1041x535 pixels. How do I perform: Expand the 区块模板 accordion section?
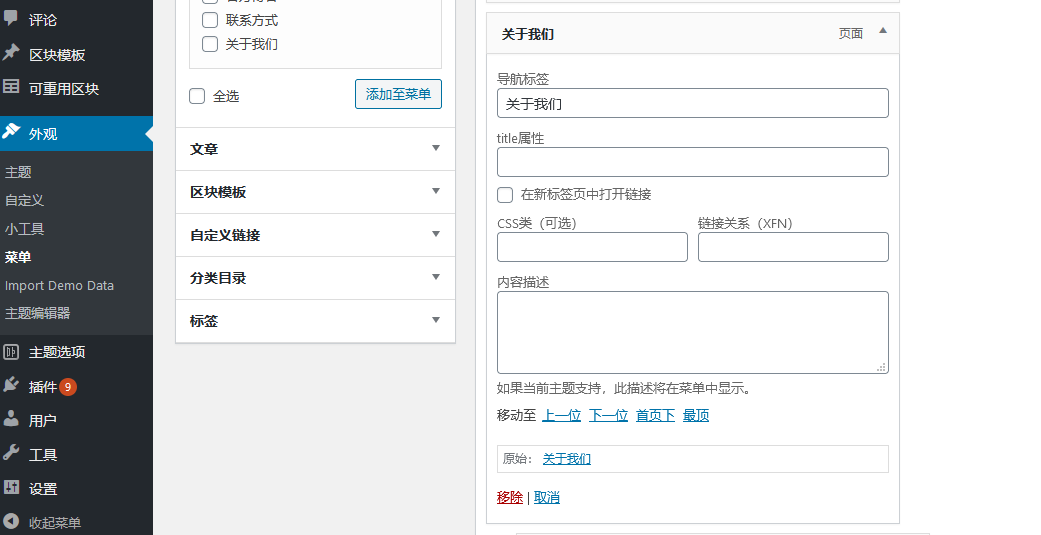(315, 192)
